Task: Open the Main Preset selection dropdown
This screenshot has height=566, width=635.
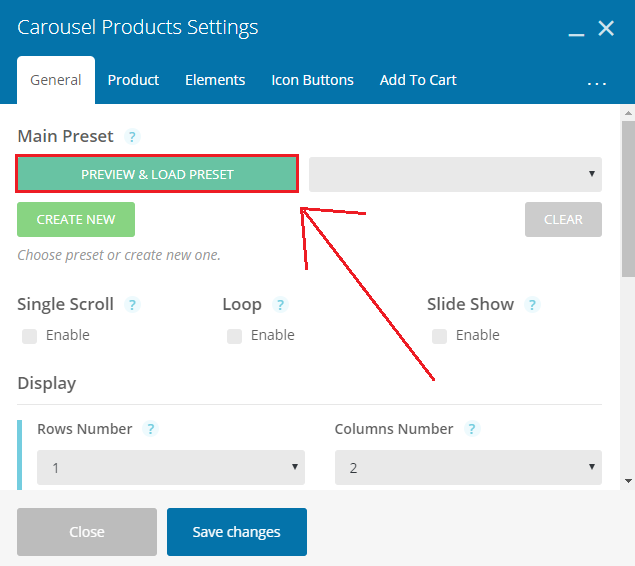Action: click(x=455, y=174)
